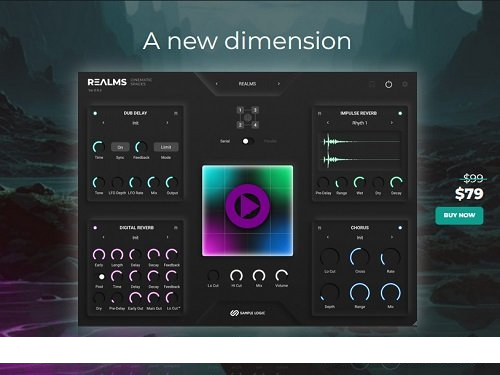The image size is (500, 375).
Task: Click the Sample Logic logo
Action: point(247,313)
